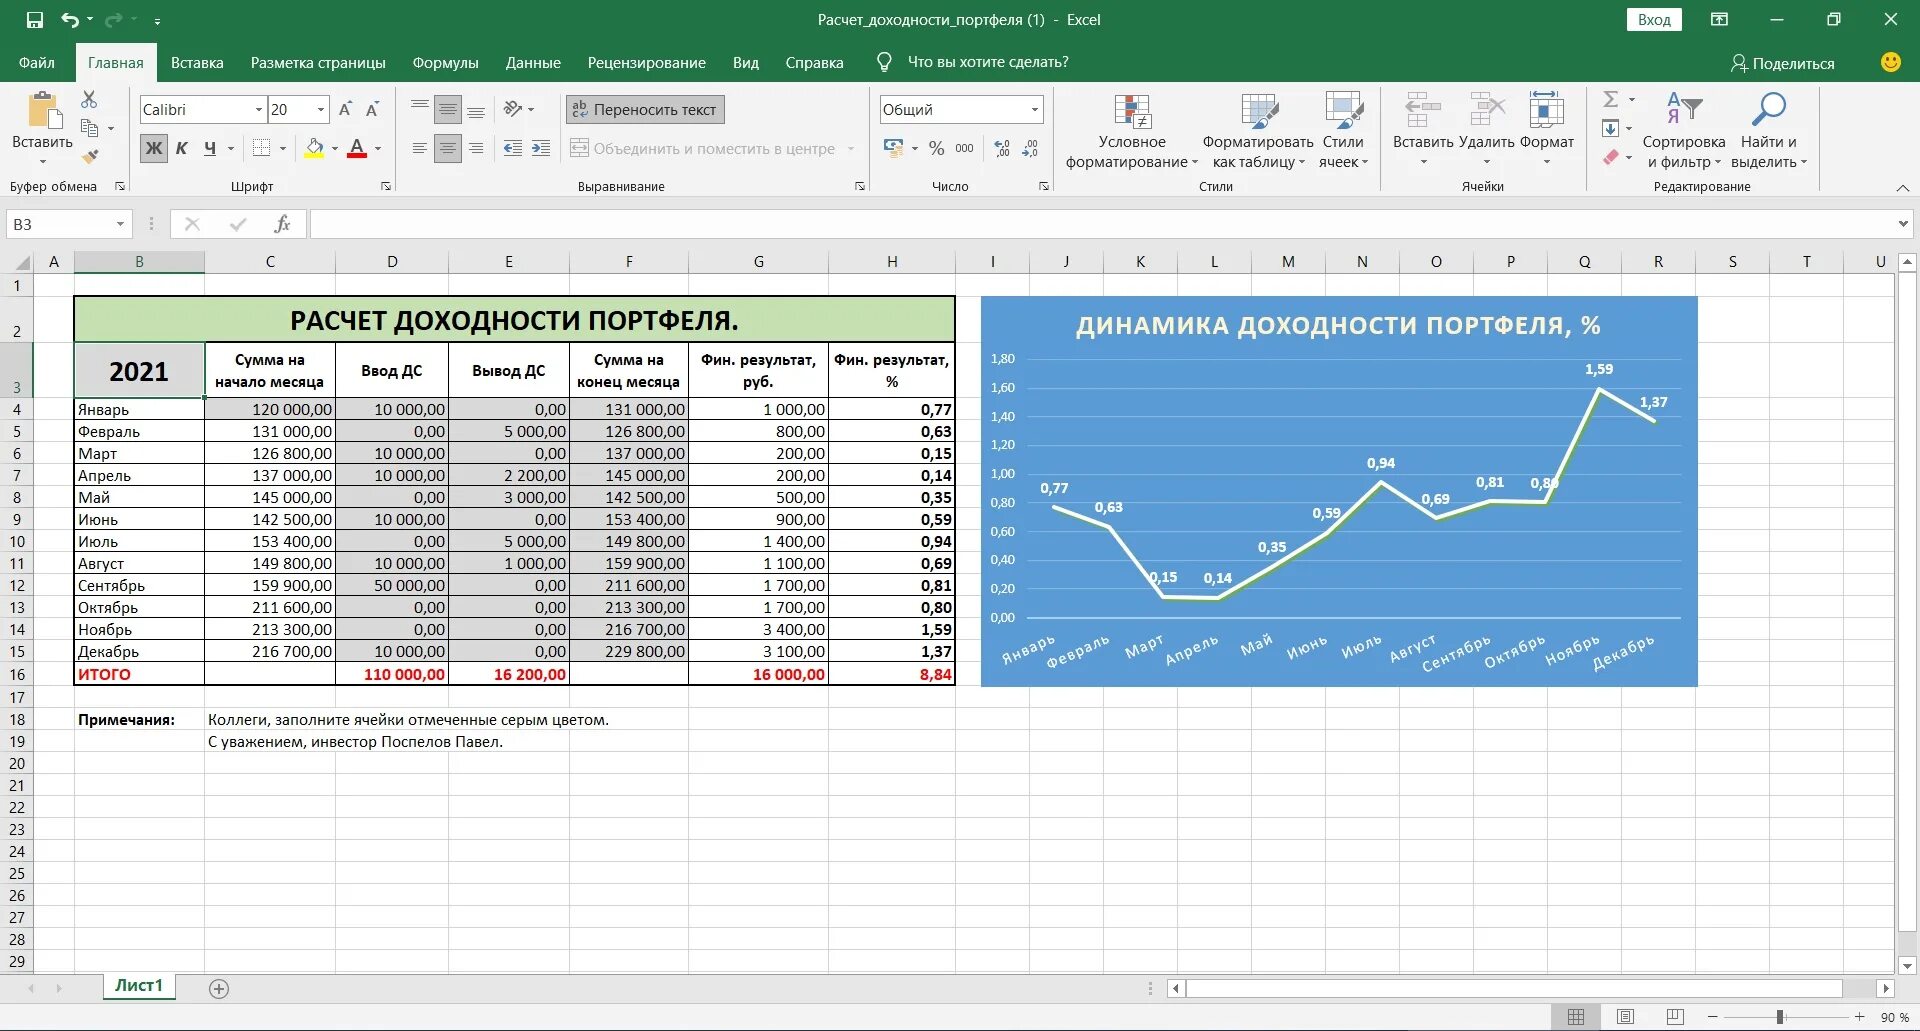This screenshot has width=1920, height=1031.
Task: Open fill color dropdown arrow
Action: click(335, 148)
